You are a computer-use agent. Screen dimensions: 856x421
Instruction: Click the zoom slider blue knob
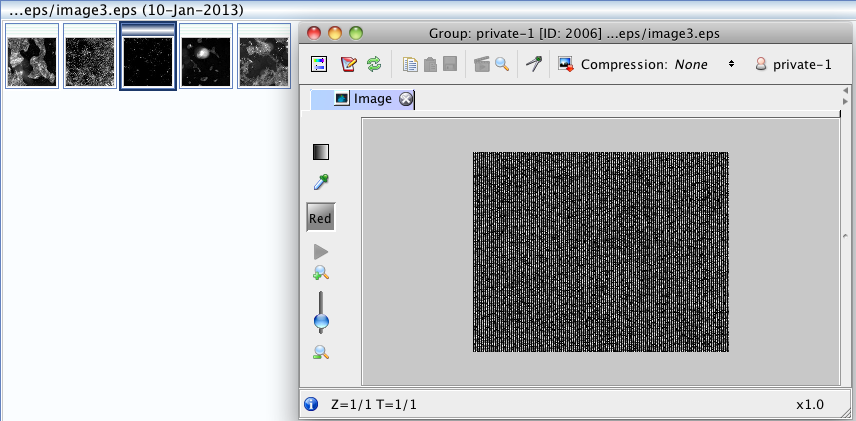coord(322,321)
